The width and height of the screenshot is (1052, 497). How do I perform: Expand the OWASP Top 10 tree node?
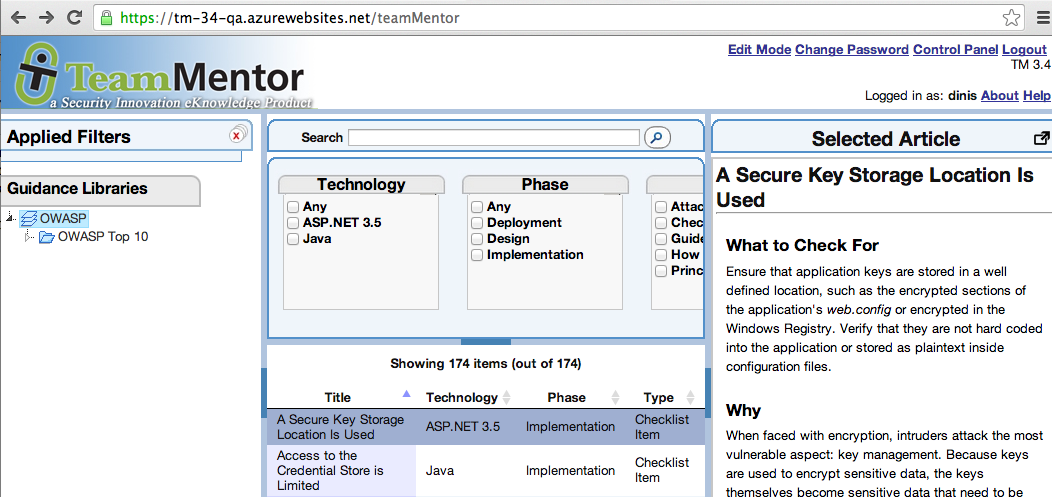click(x=28, y=237)
